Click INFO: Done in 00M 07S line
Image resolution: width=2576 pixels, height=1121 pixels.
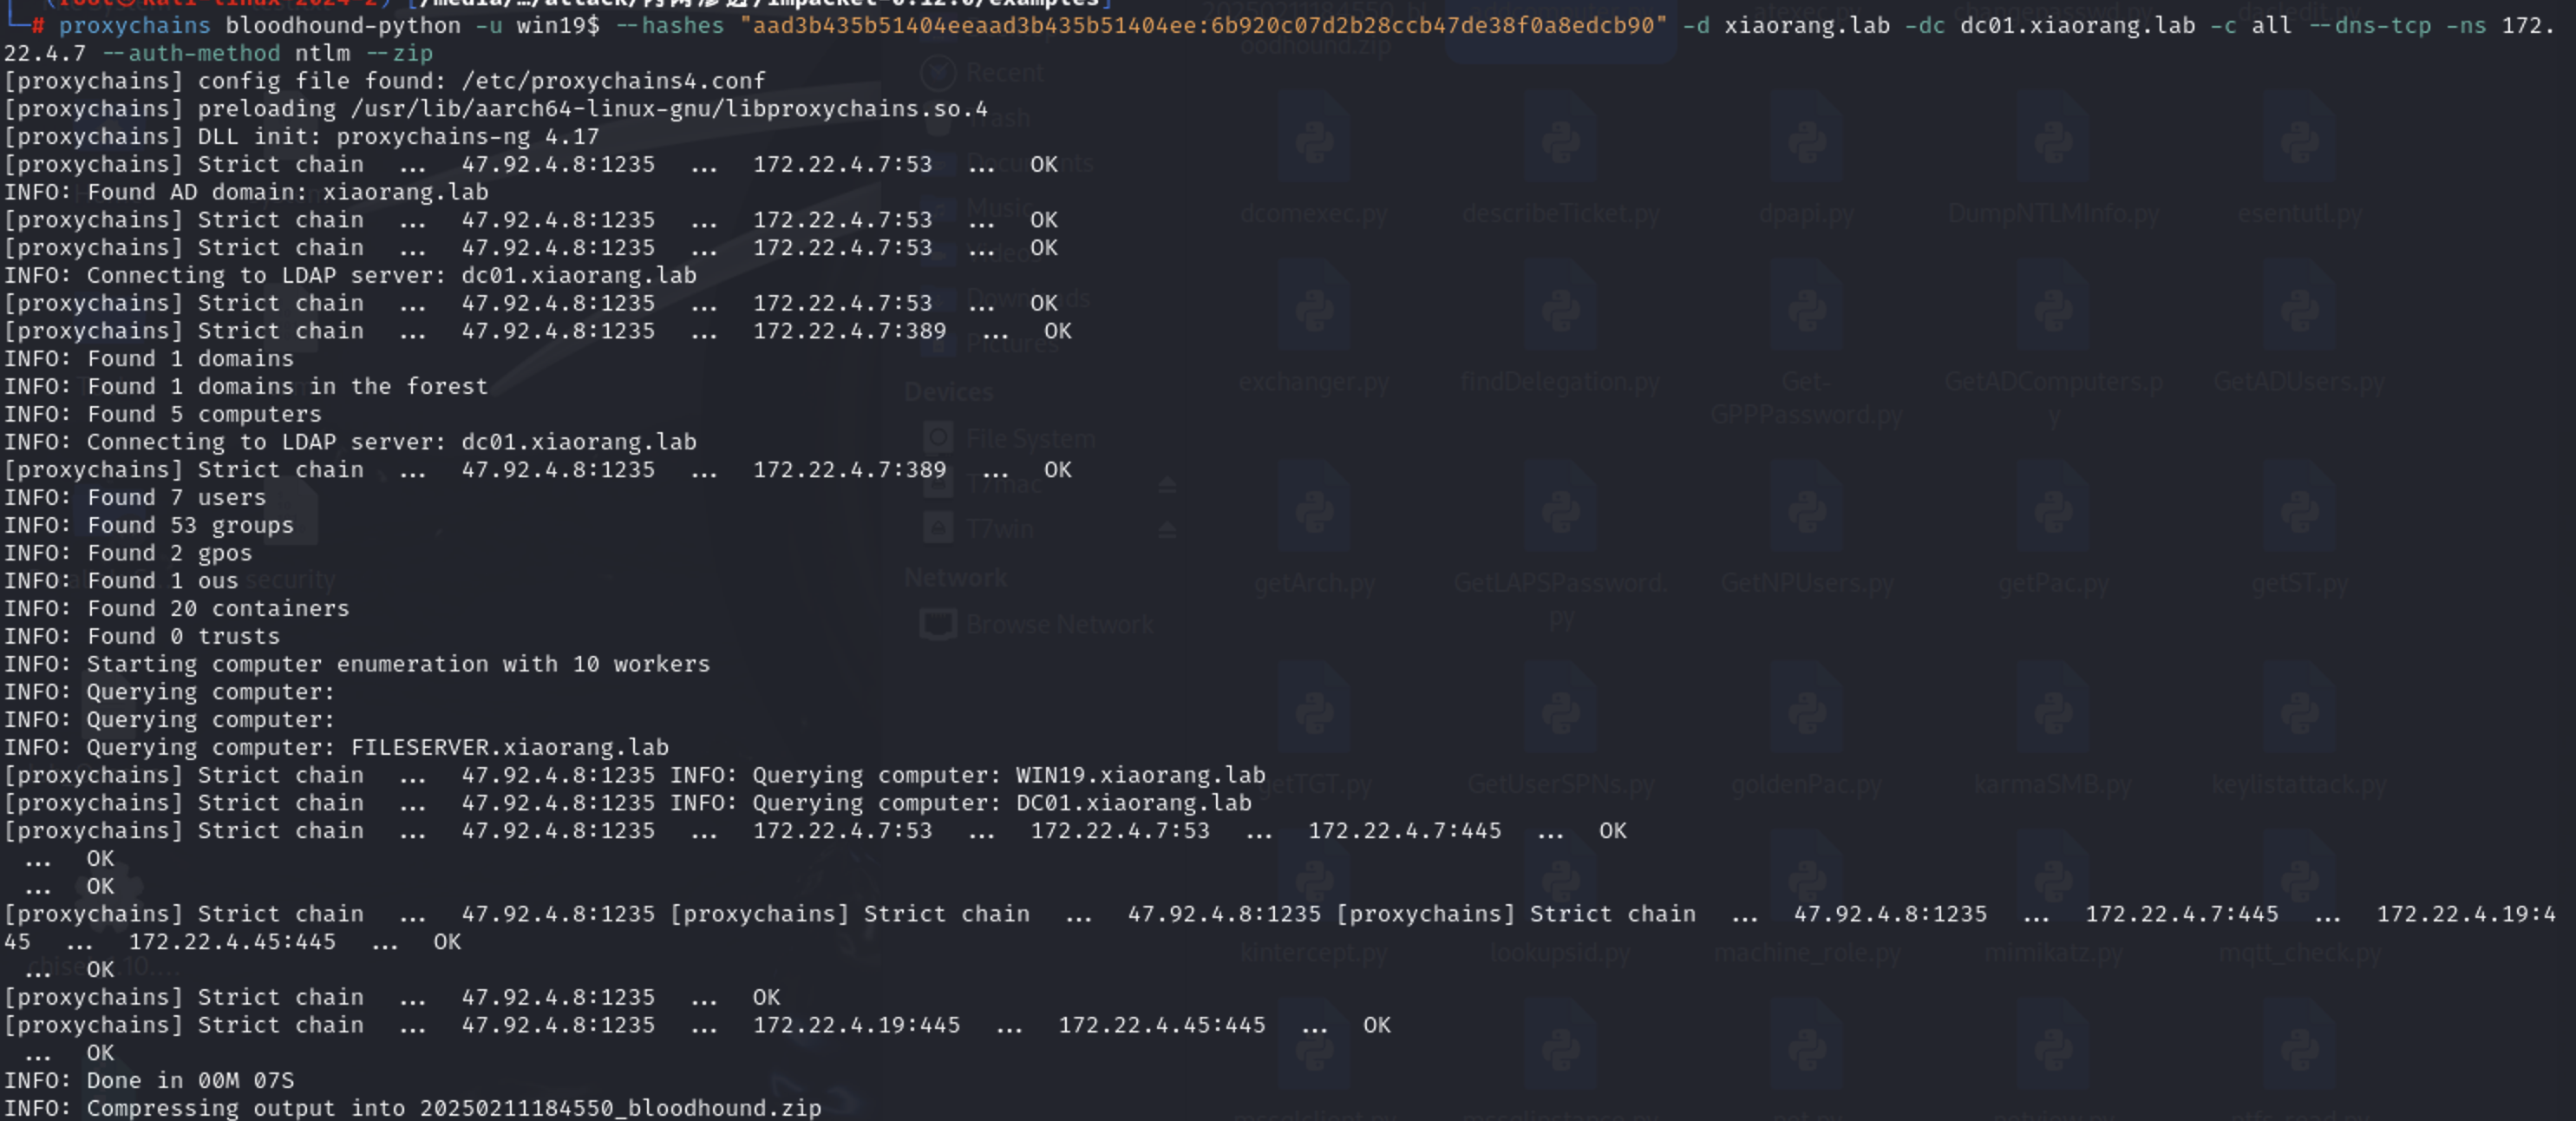pyautogui.click(x=149, y=1080)
